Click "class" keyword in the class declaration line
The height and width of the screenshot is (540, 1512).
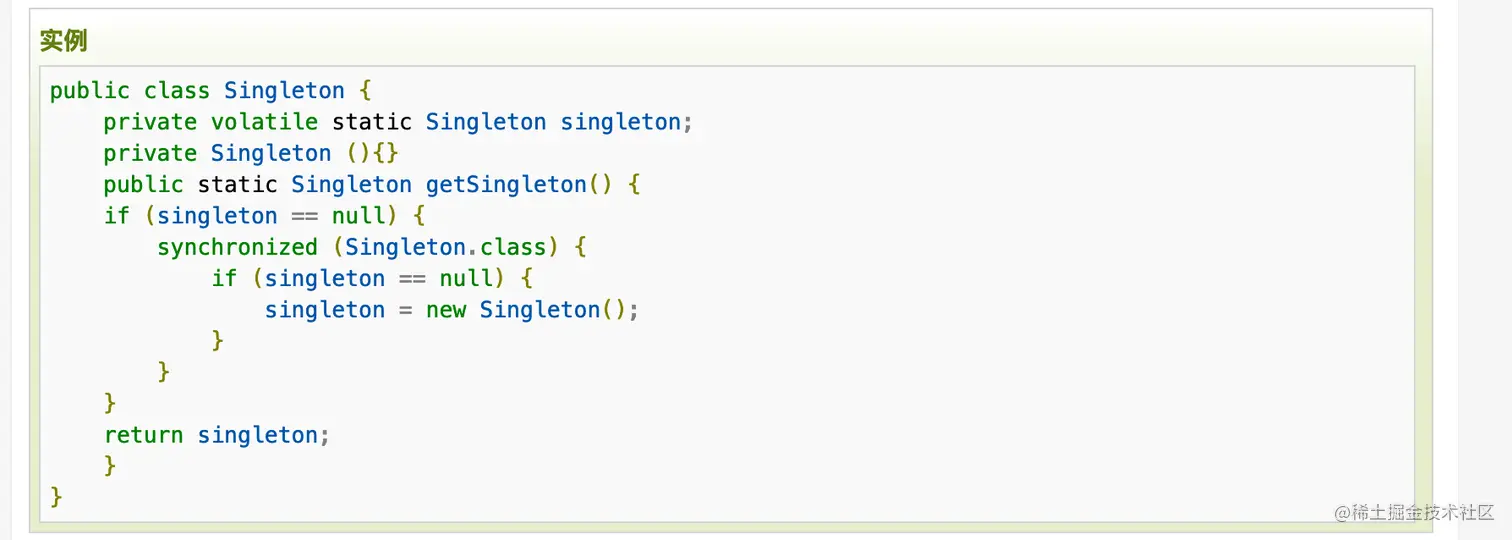click(177, 91)
